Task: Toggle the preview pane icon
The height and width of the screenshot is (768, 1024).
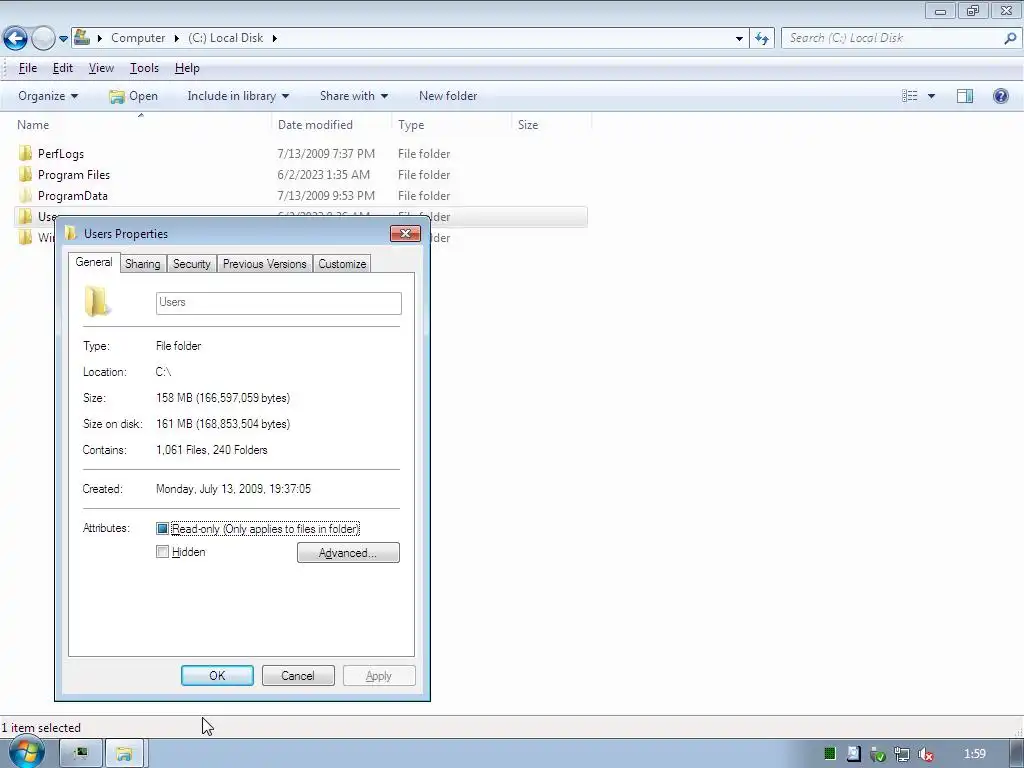Action: [x=965, y=96]
